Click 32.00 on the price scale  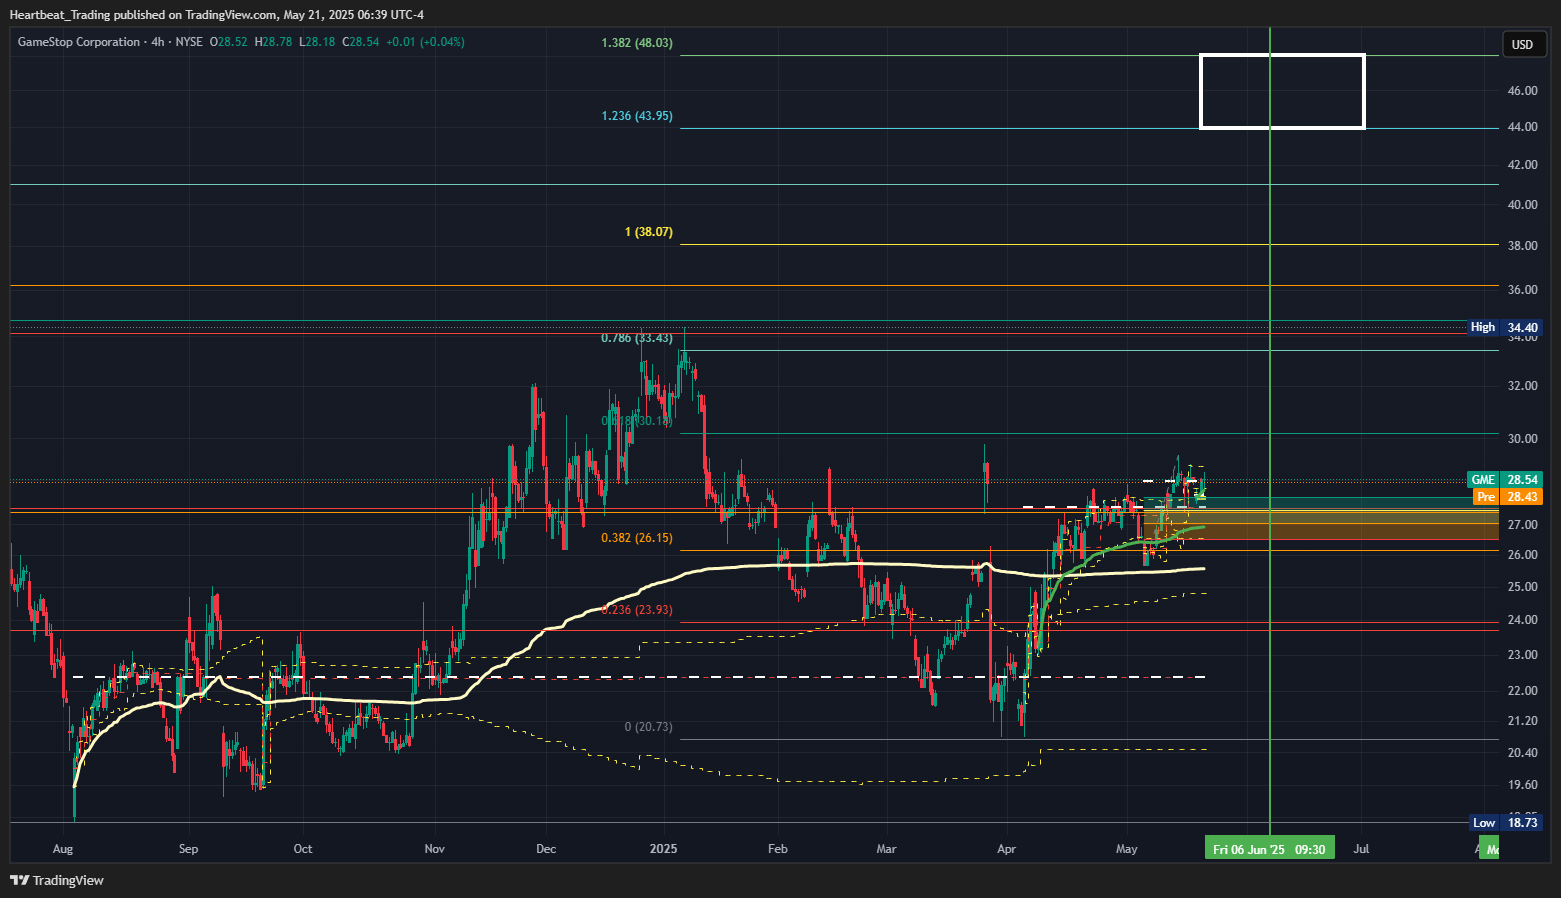tap(1522, 386)
